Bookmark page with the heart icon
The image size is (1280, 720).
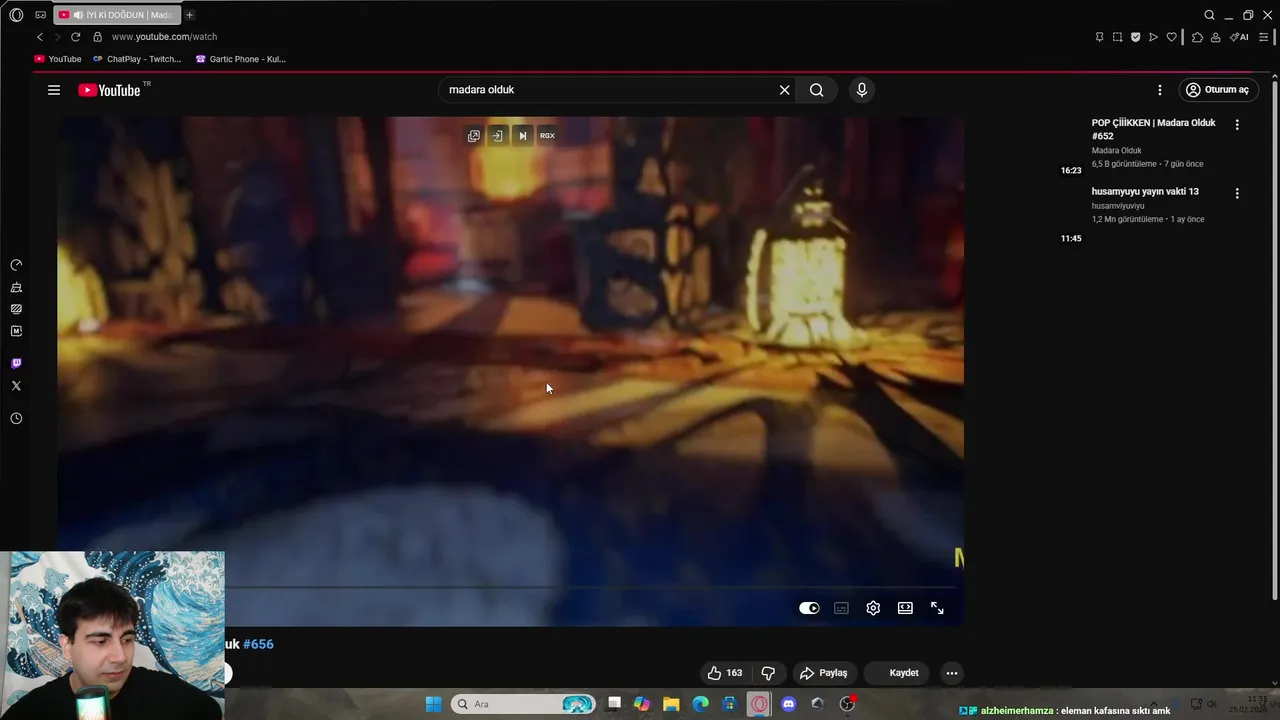point(1172,37)
